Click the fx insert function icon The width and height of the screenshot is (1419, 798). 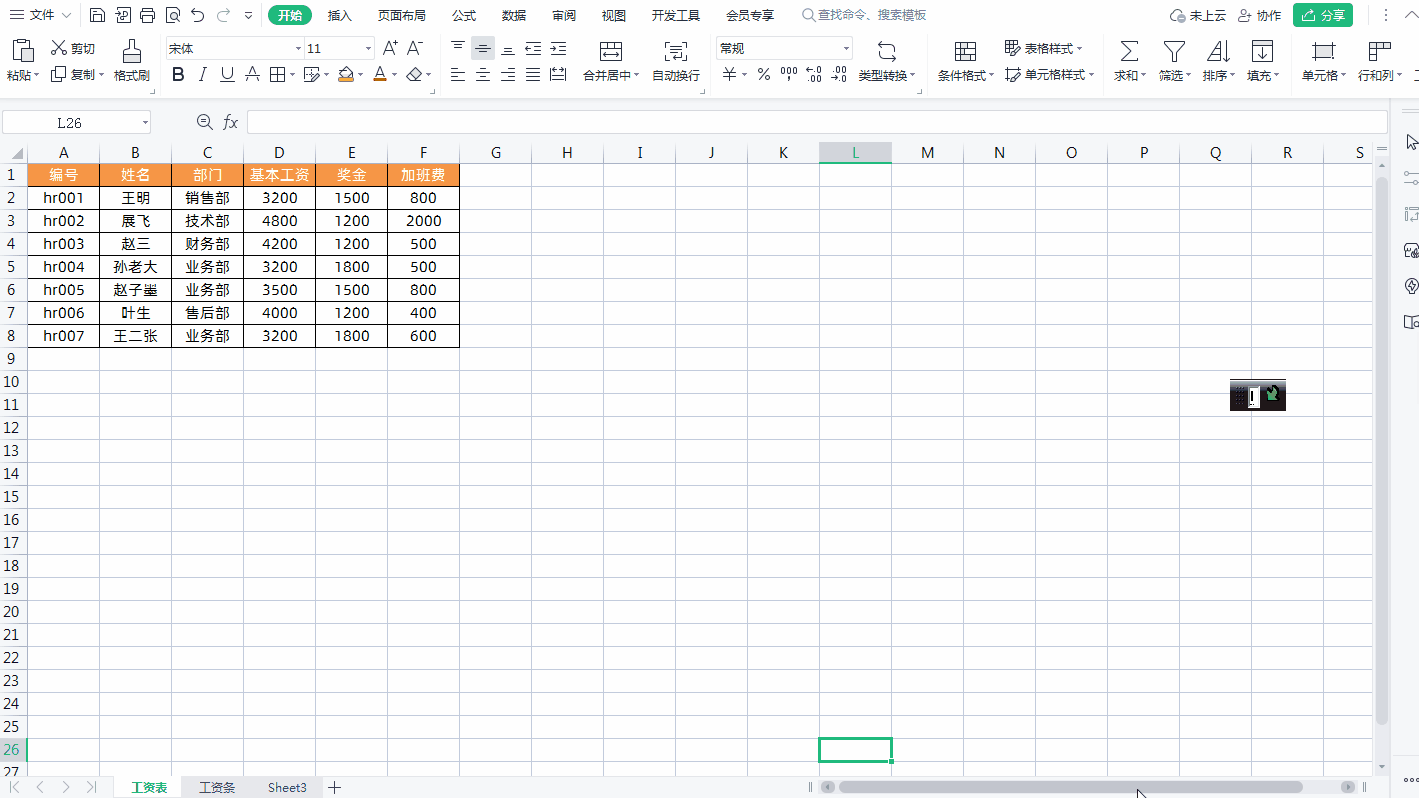coord(231,122)
